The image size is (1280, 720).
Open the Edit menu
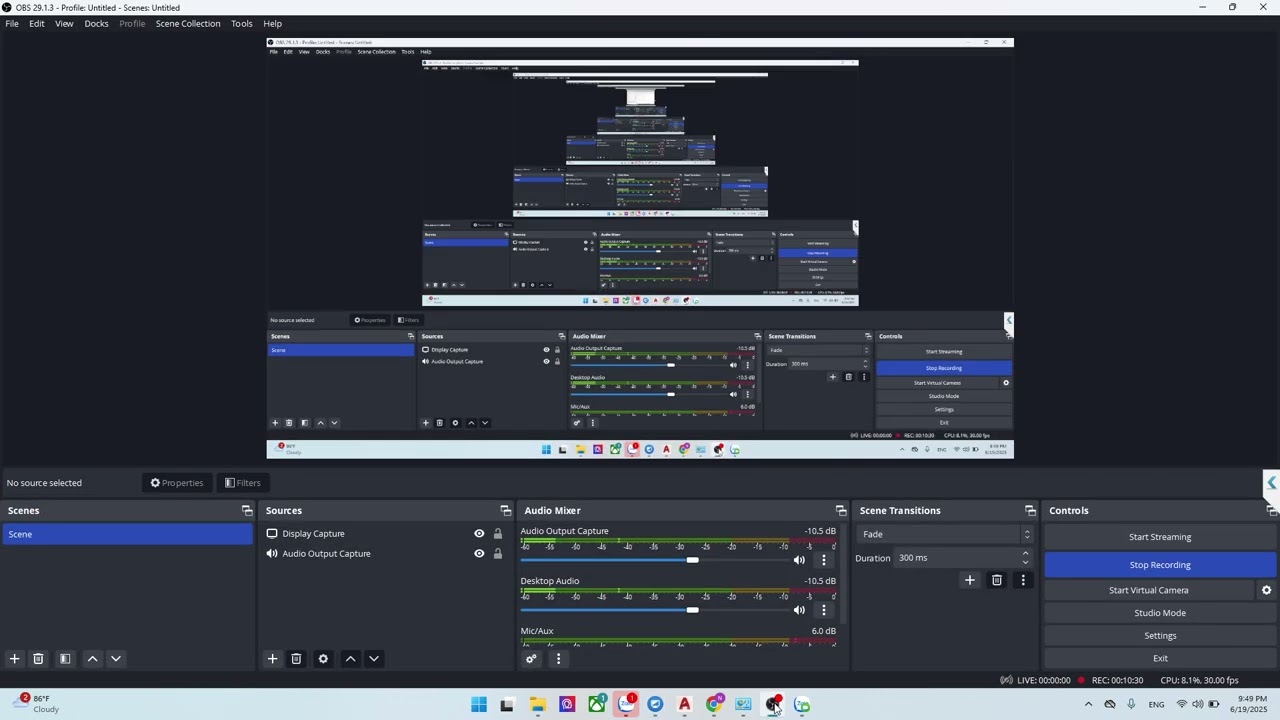pyautogui.click(x=37, y=23)
